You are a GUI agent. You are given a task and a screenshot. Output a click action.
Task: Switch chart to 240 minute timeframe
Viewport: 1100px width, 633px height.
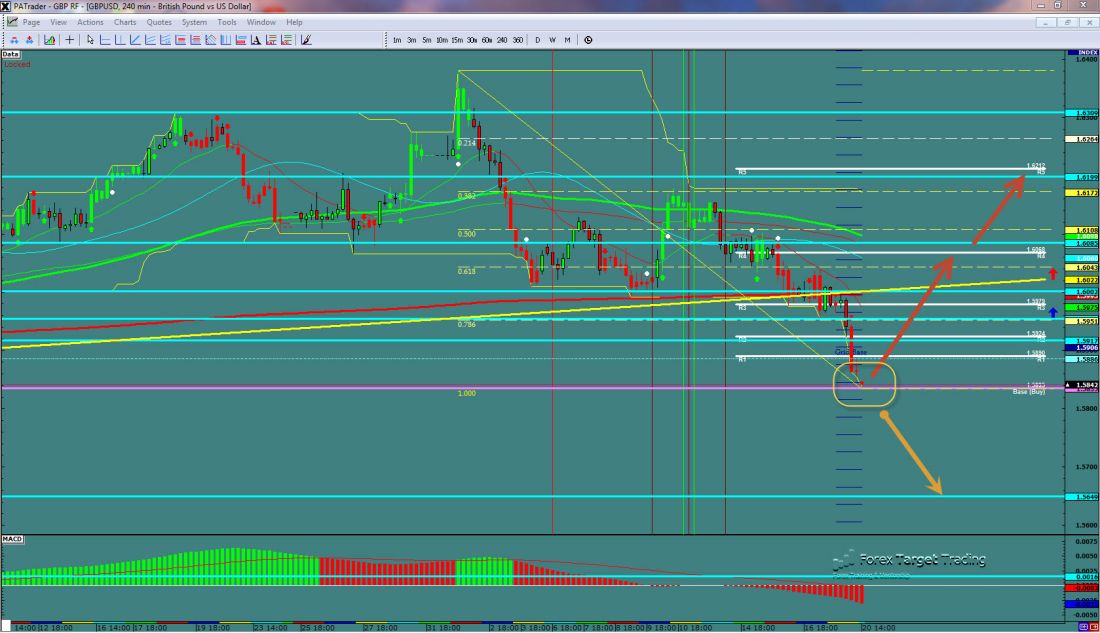(x=503, y=40)
